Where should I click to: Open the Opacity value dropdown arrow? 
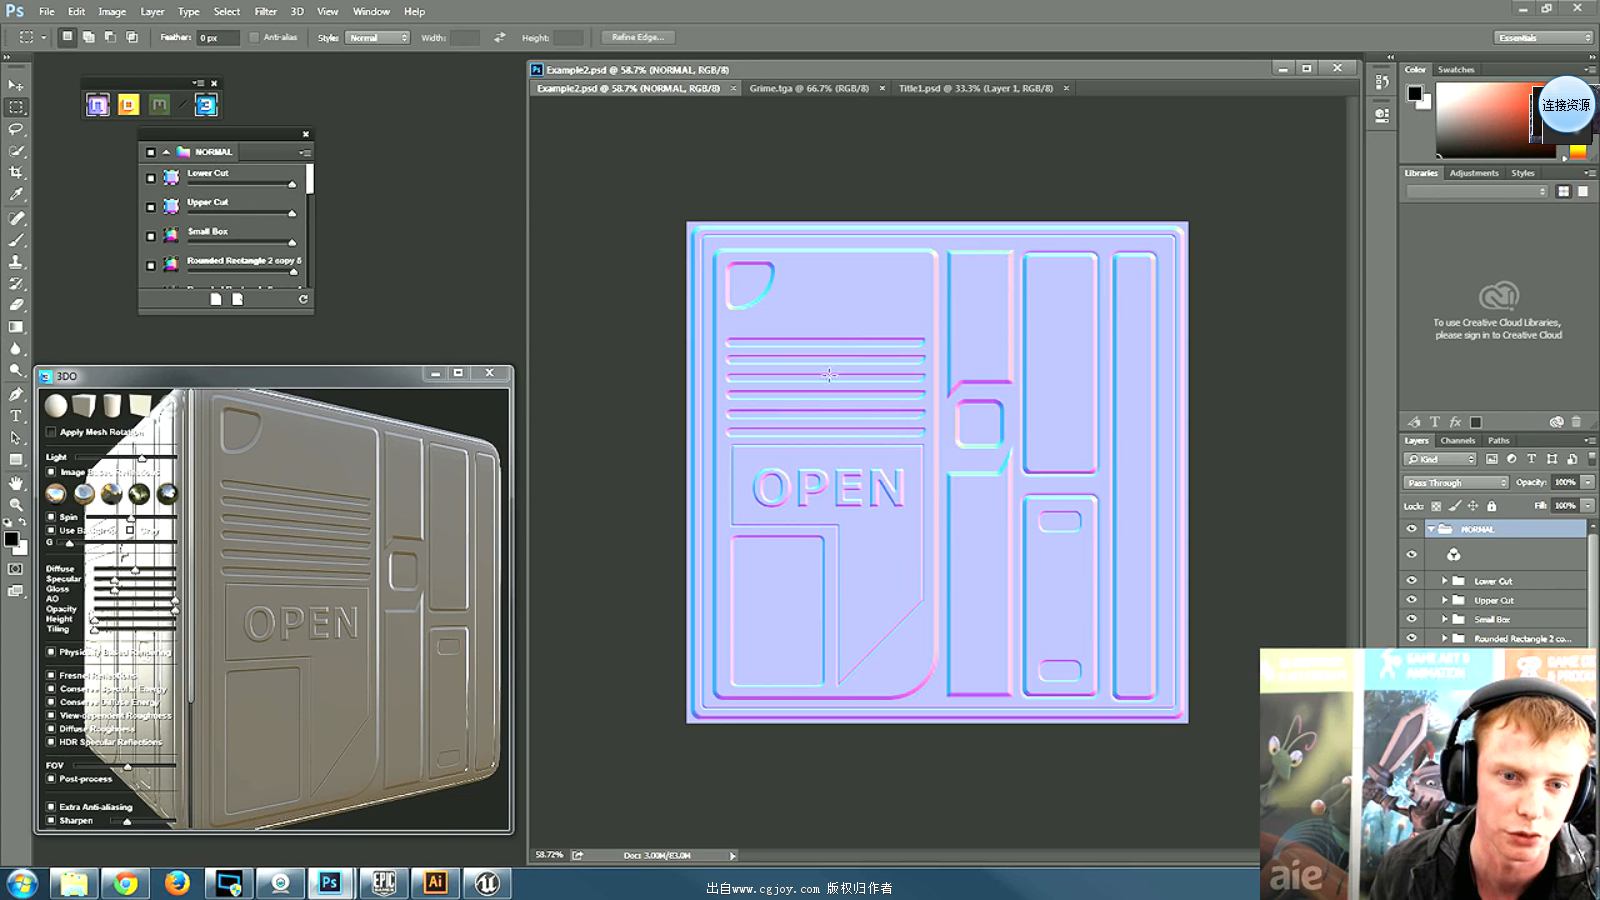[1587, 482]
